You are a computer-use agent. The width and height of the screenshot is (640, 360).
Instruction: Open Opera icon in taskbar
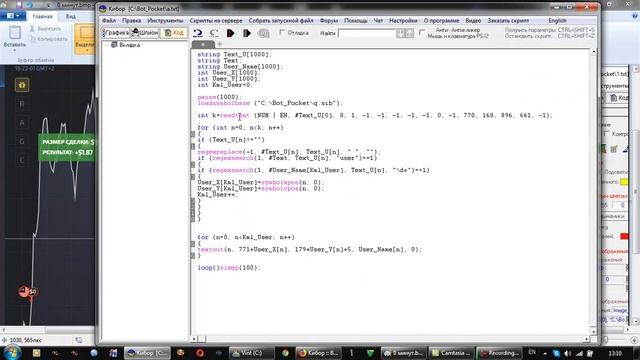pyautogui.click(x=200, y=353)
